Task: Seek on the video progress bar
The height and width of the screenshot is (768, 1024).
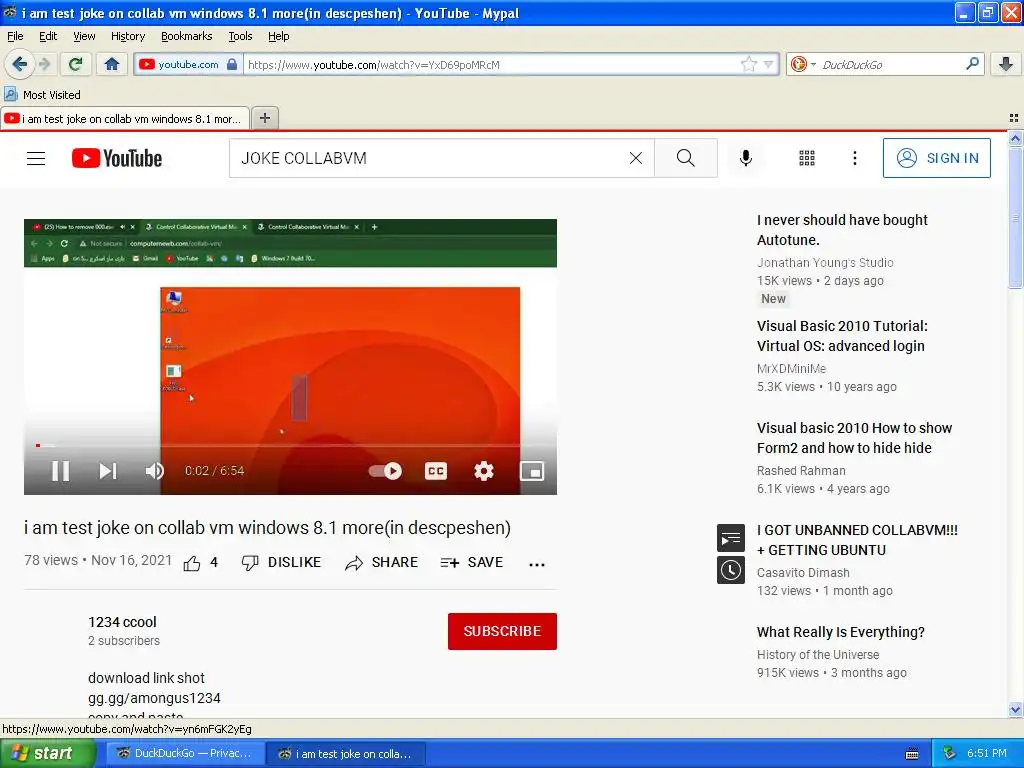Action: (290, 445)
